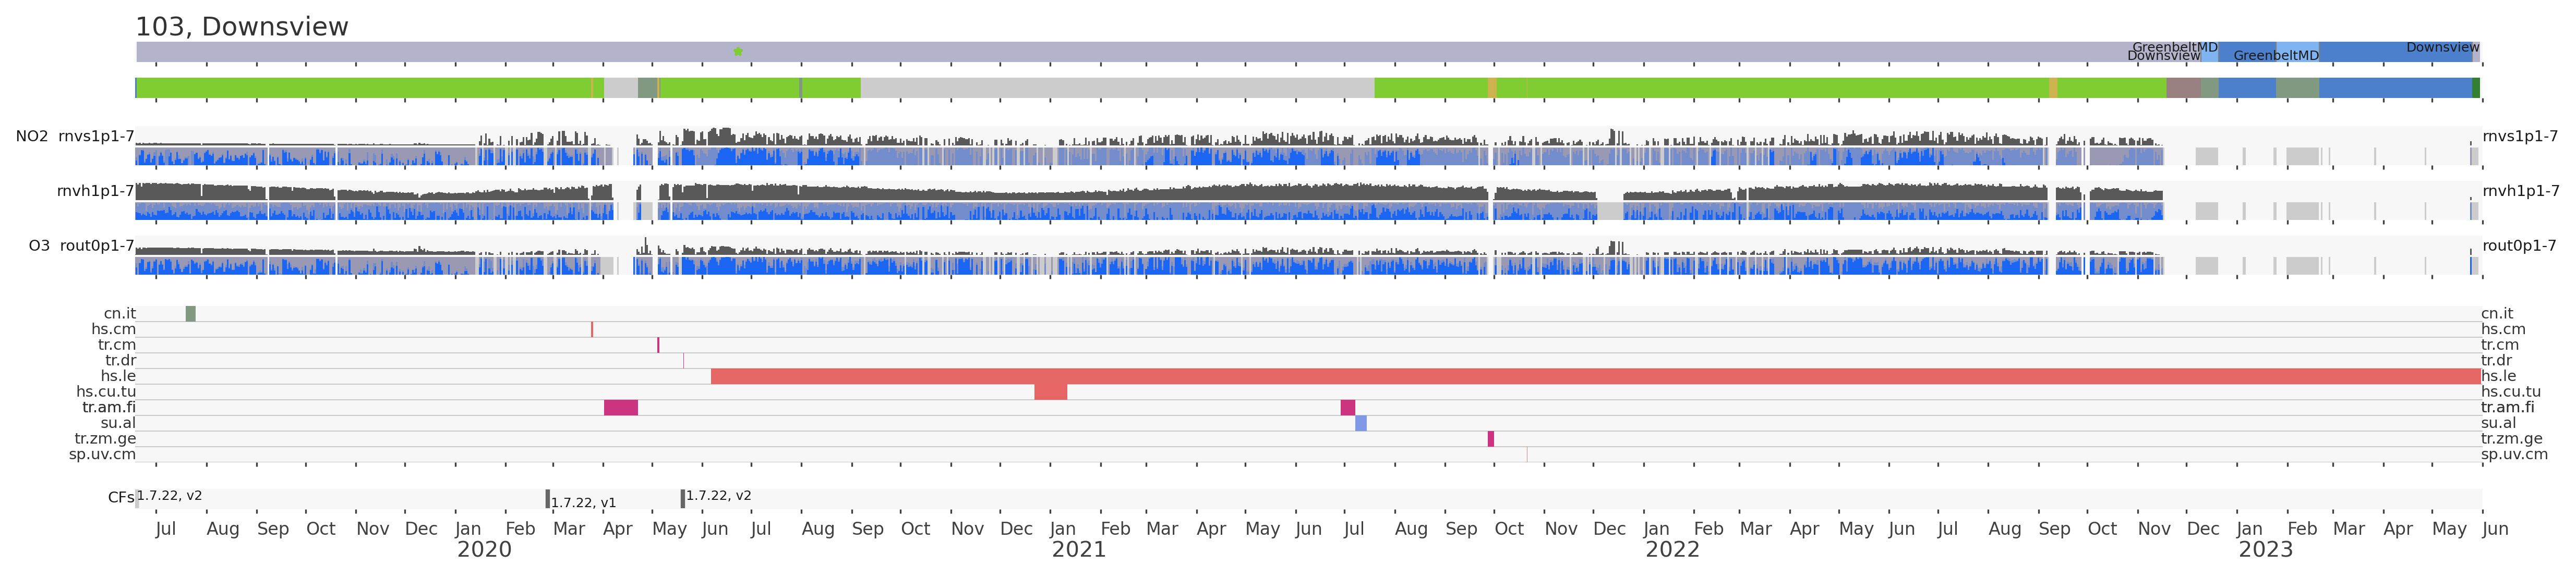Click the small tr.am.fi block near July 2021
This screenshot has width=2576, height=577.
[1348, 407]
